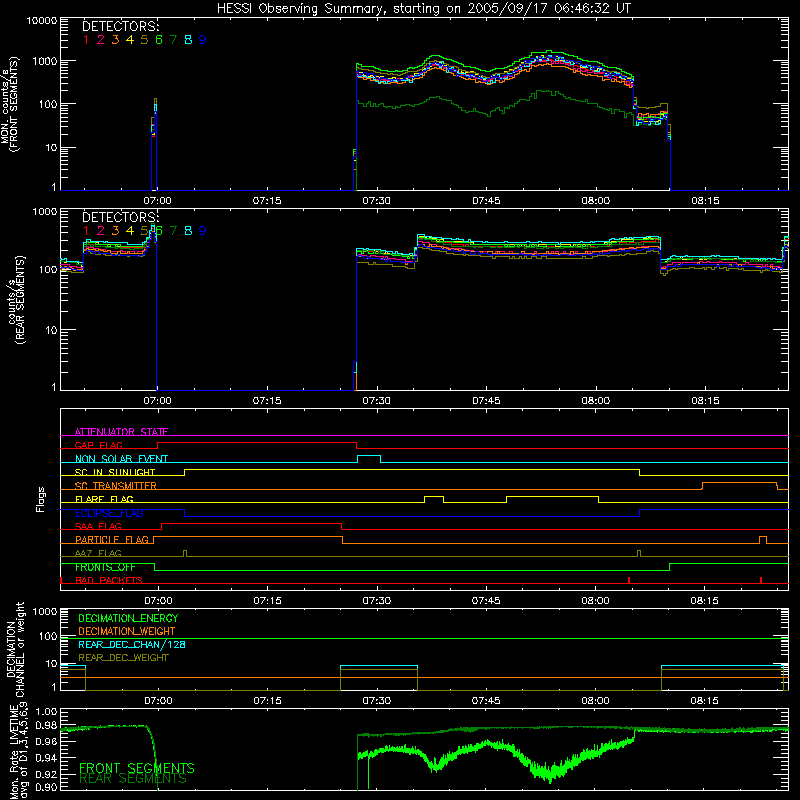Screen dimensions: 800x800
Task: Click the DETECTORS: legend in the front segments panel
Action: click(x=121, y=26)
